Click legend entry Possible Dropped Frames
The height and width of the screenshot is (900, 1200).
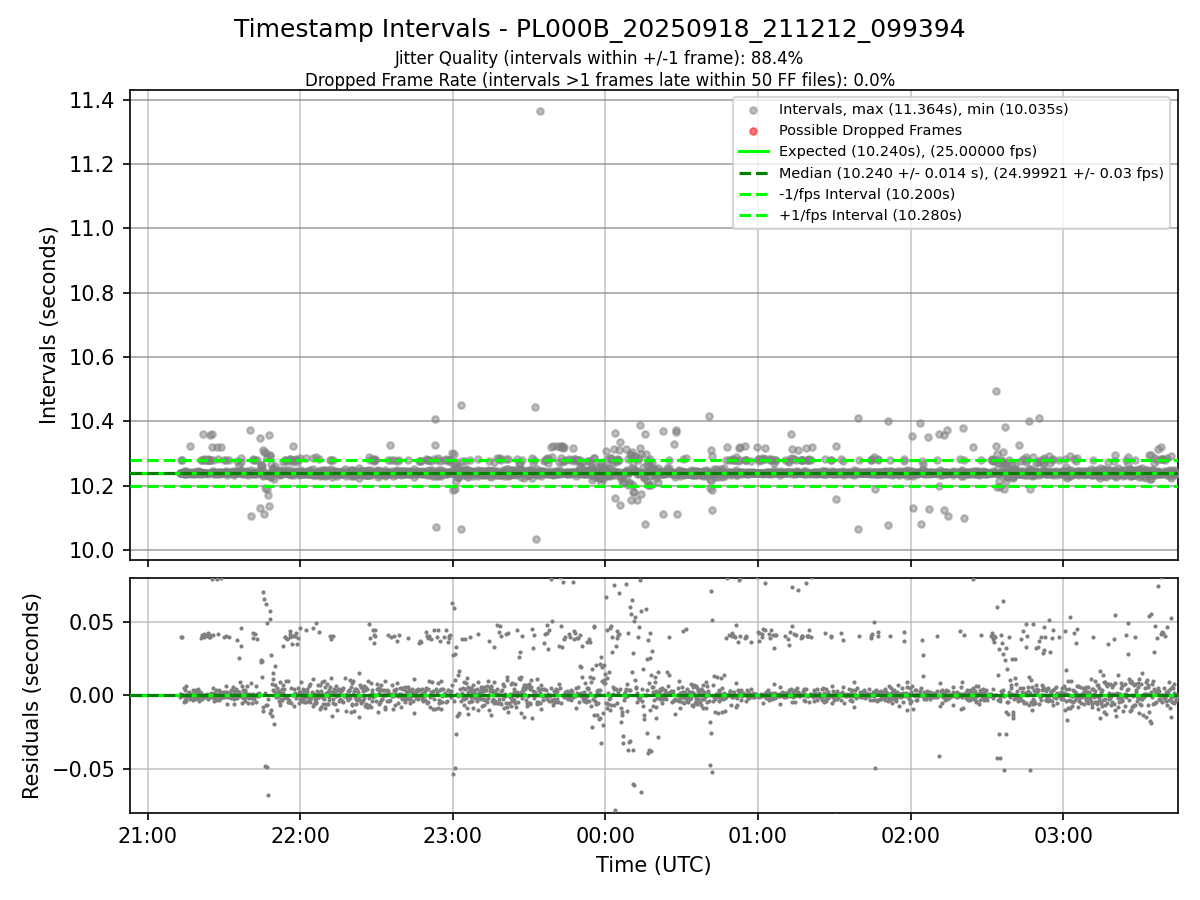[870, 130]
